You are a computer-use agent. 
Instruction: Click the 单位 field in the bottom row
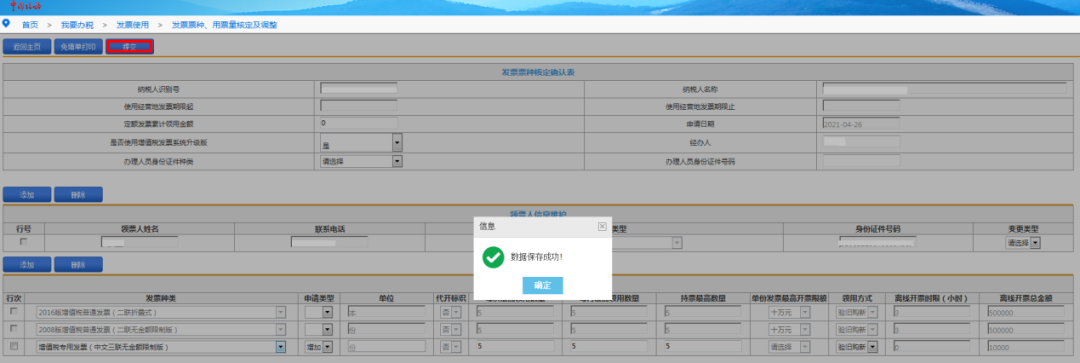[386, 347]
